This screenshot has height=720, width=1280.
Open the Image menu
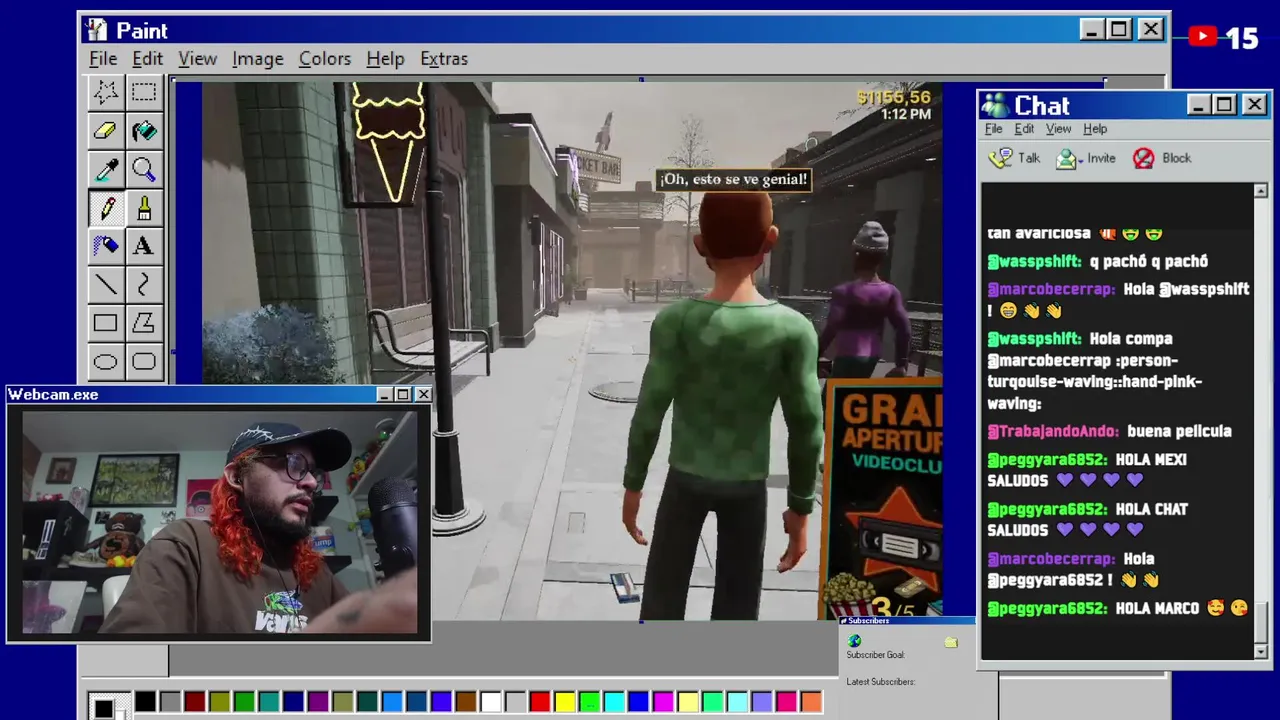pyautogui.click(x=258, y=59)
